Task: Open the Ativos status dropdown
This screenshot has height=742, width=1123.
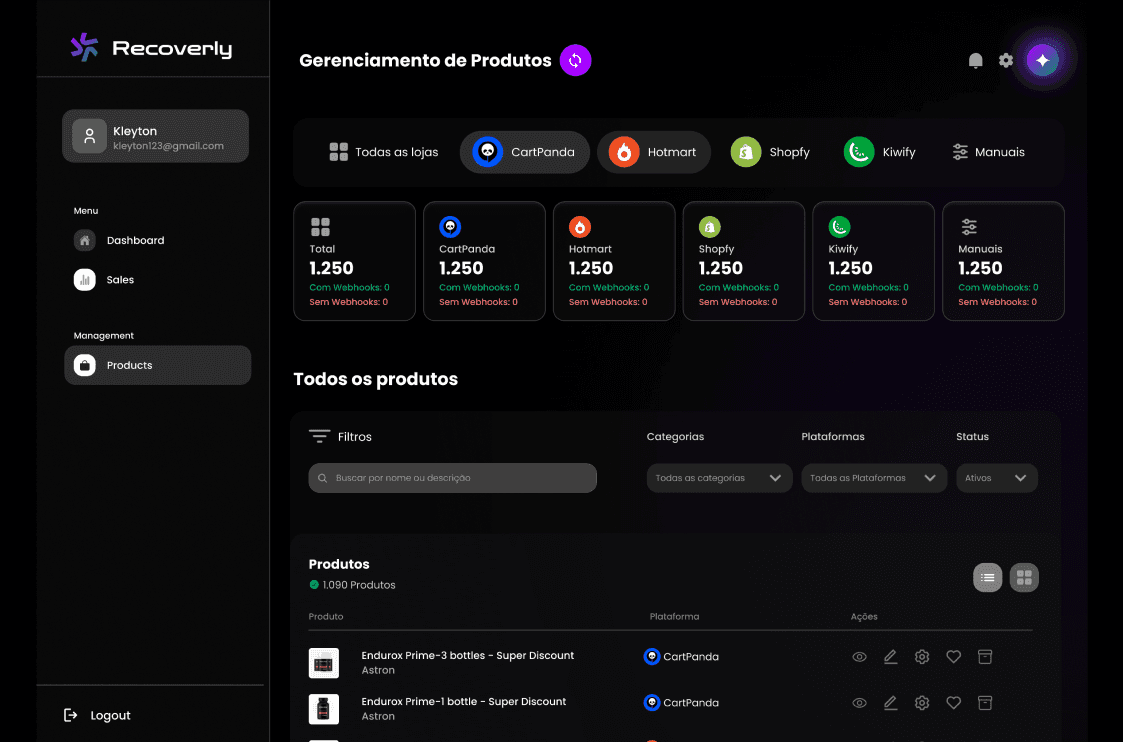Action: click(996, 478)
